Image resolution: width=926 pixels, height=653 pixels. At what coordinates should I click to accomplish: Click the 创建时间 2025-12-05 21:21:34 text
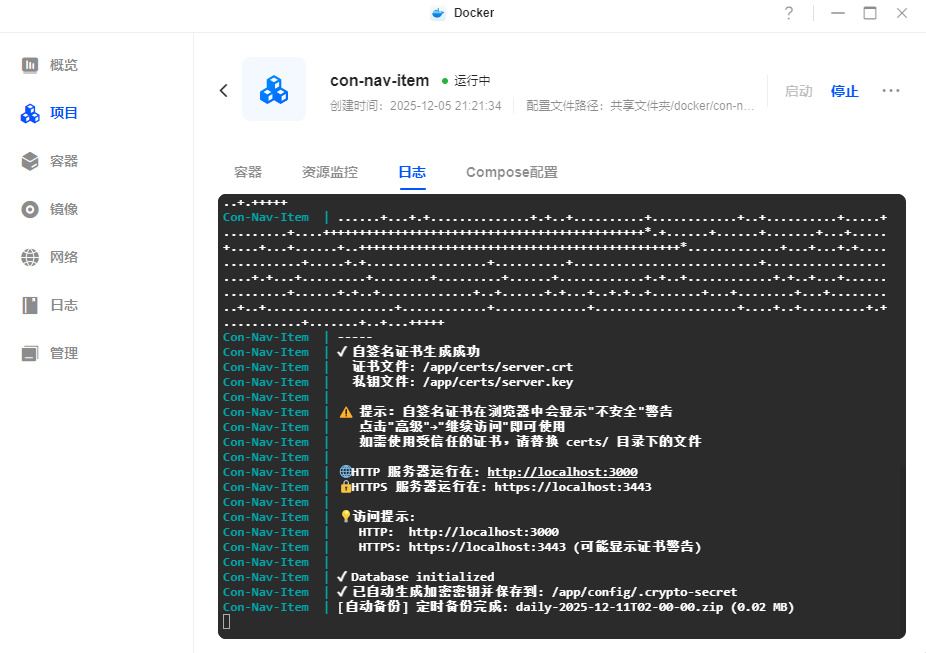[416, 106]
